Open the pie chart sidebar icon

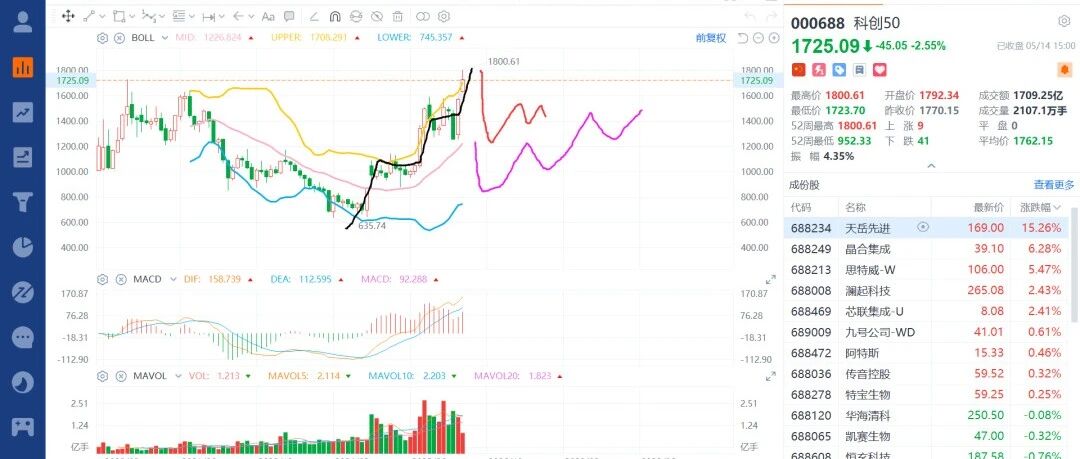23,247
